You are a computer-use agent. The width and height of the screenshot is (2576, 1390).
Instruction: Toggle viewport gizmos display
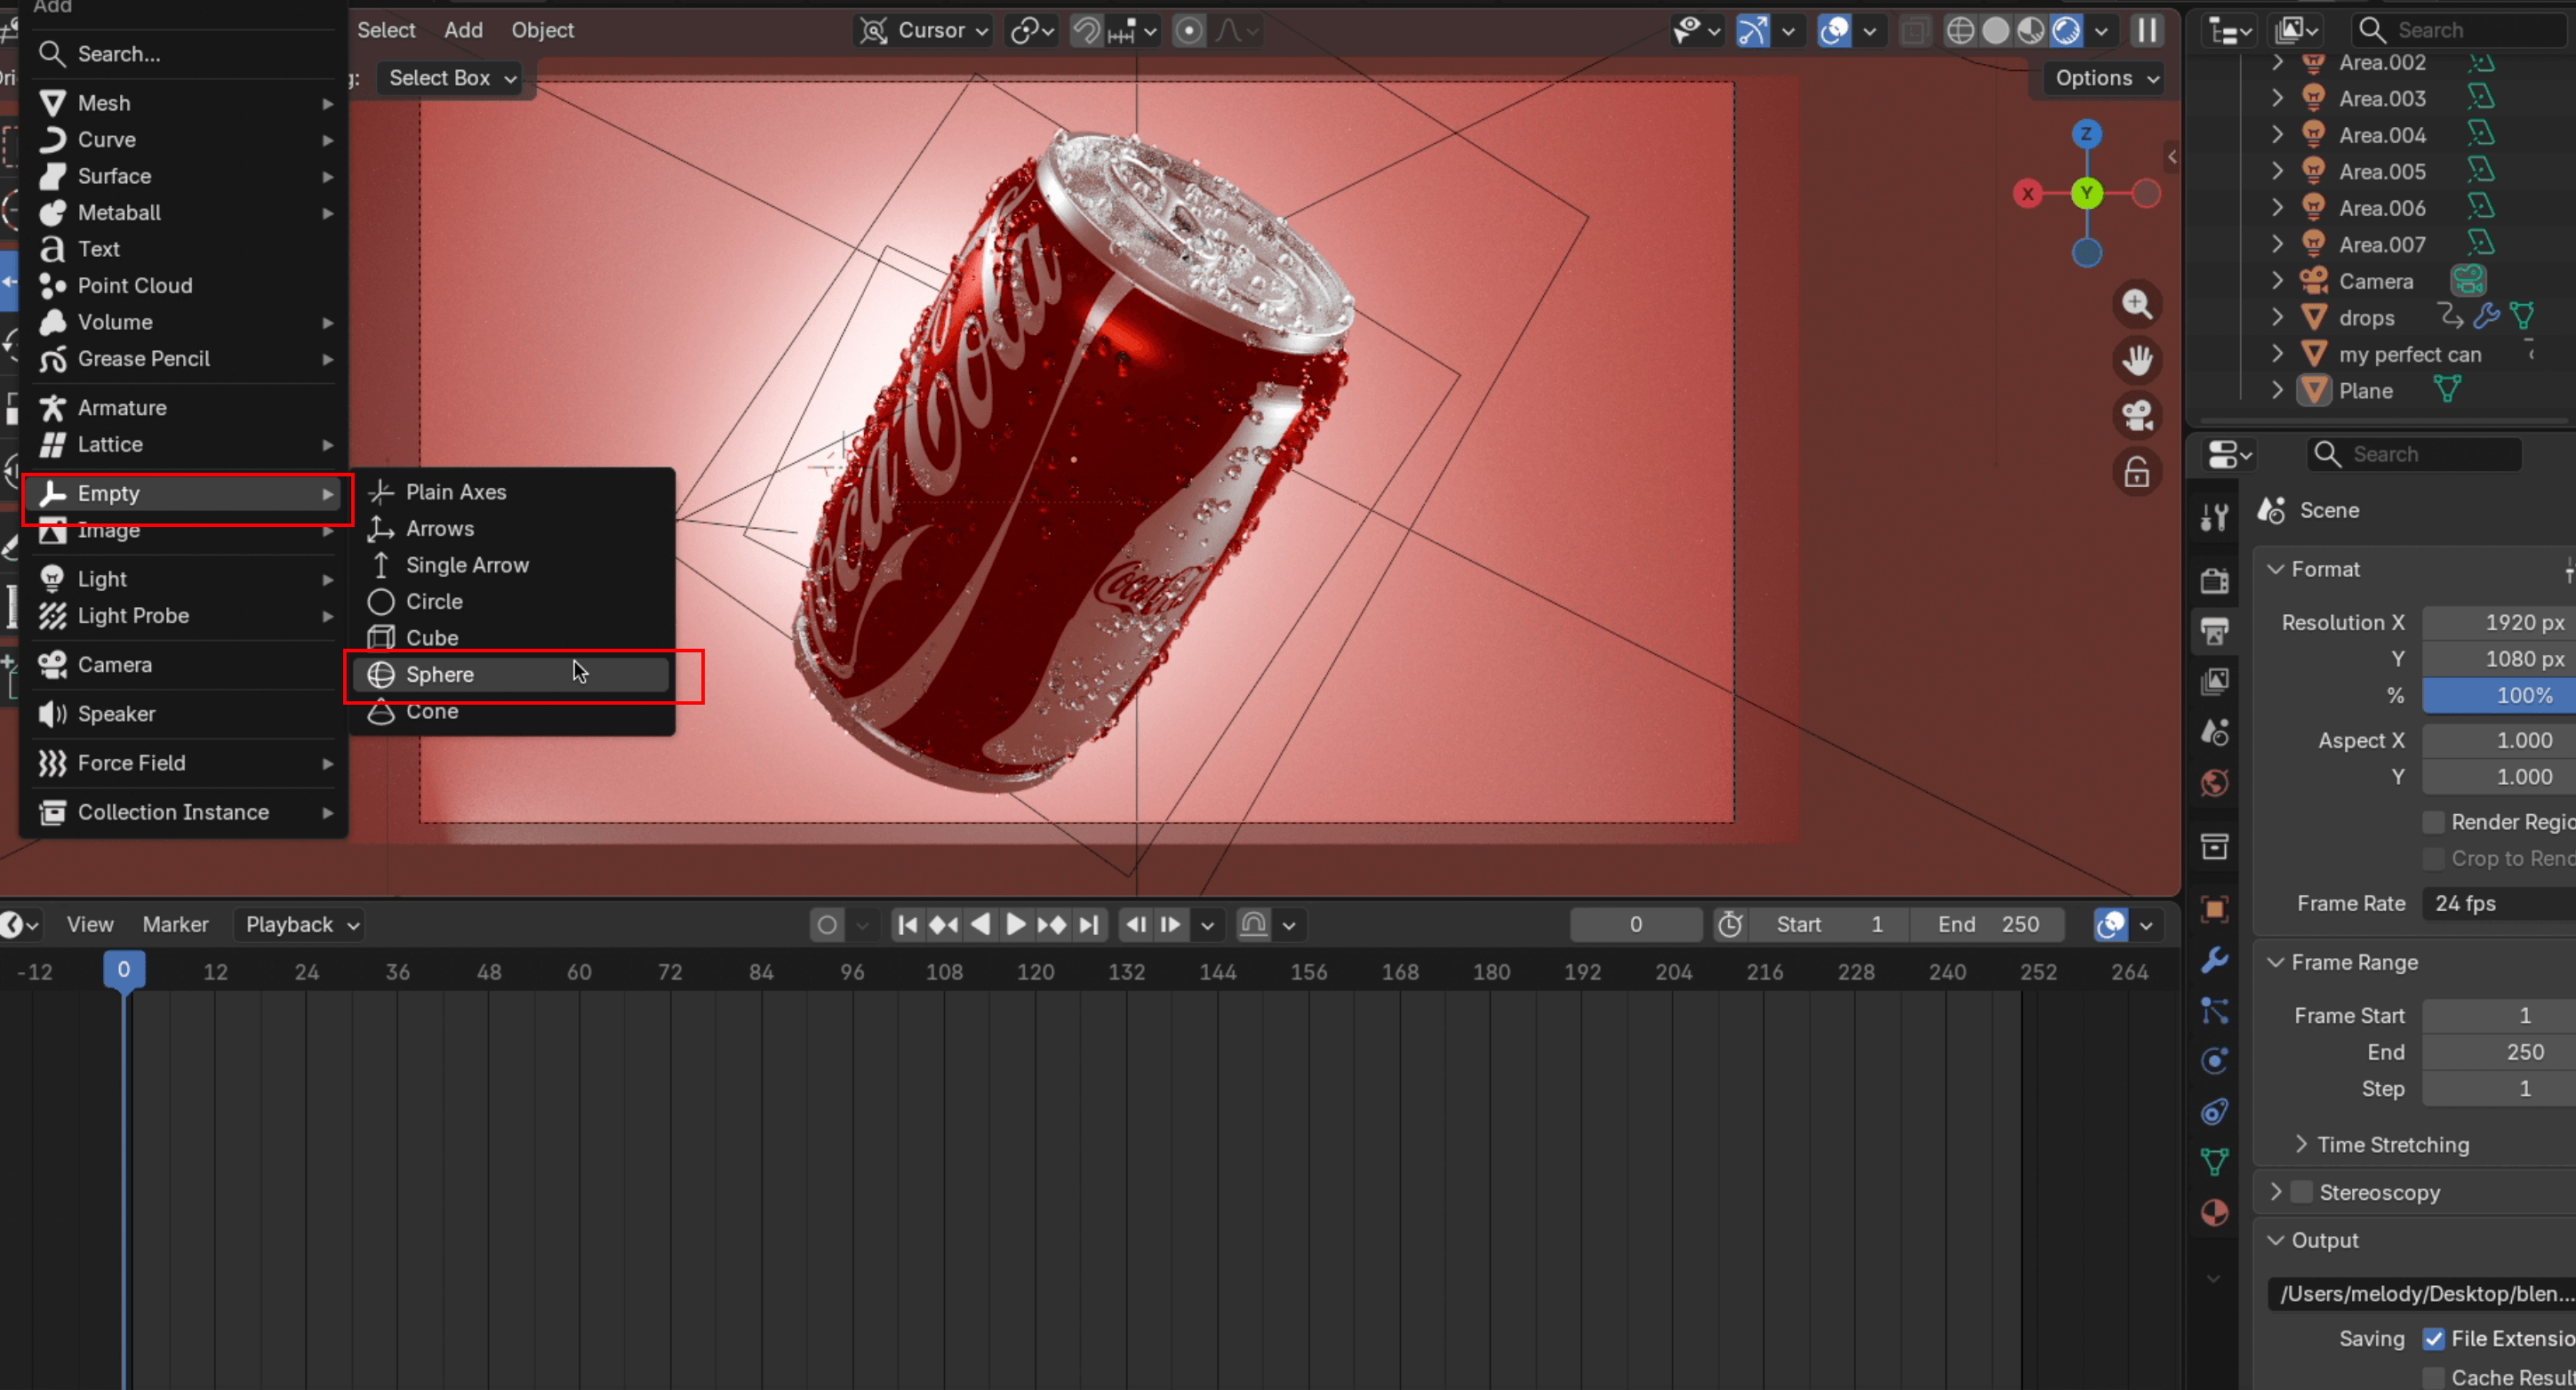(1752, 31)
